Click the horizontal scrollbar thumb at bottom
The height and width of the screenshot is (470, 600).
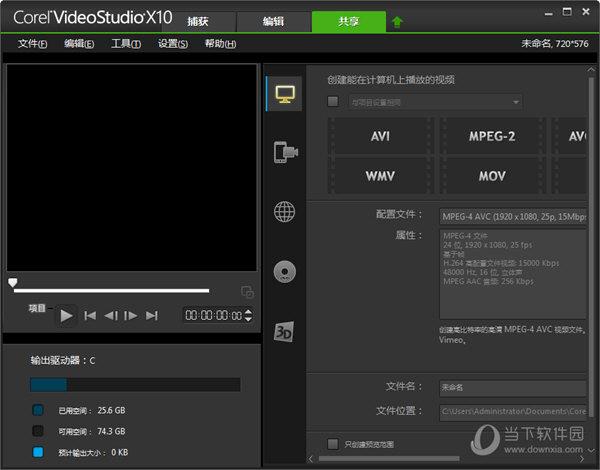tap(389, 459)
